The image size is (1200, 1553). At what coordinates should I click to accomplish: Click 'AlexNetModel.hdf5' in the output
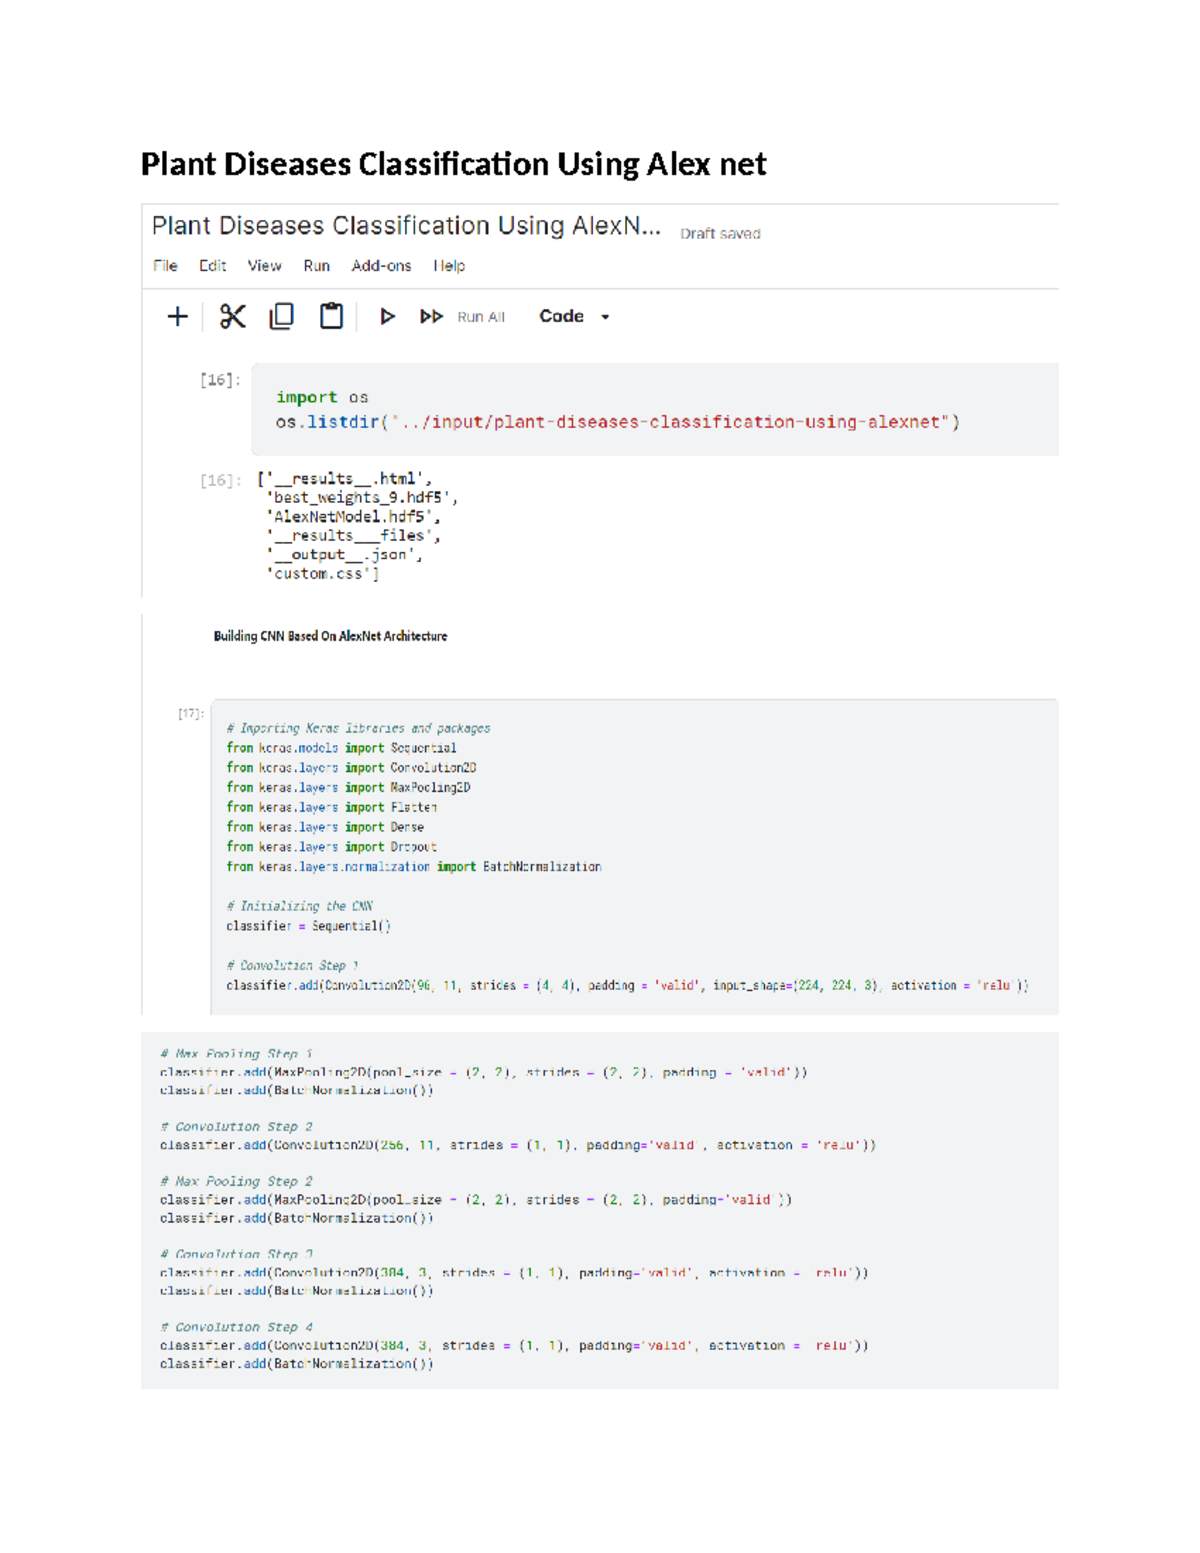click(x=353, y=517)
